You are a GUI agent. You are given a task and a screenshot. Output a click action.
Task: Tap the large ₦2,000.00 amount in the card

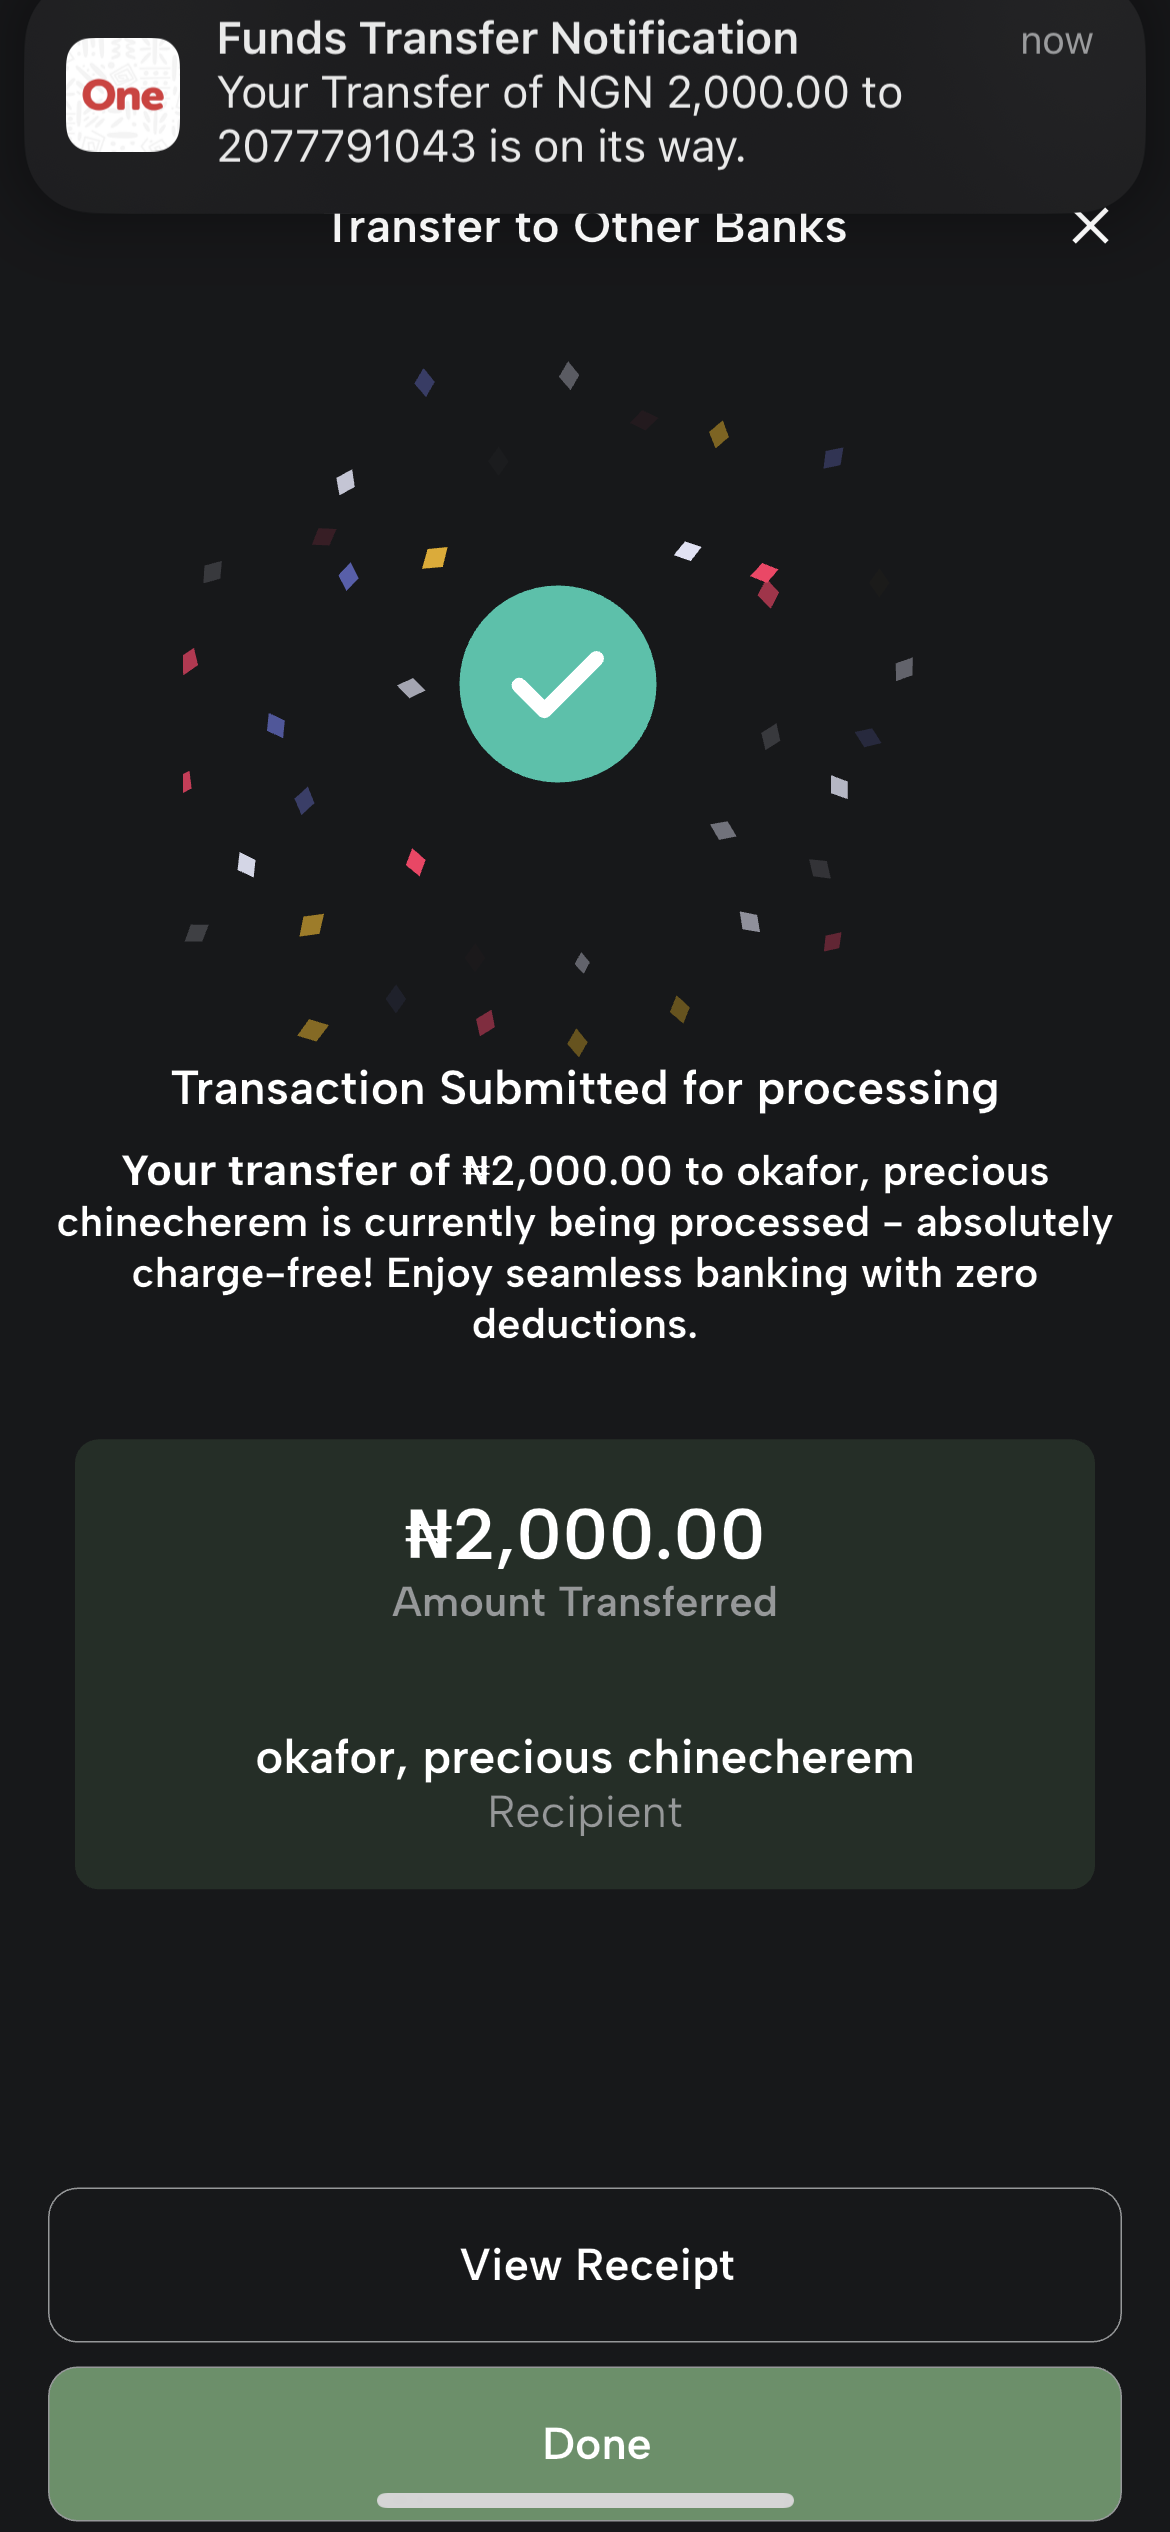point(585,1534)
